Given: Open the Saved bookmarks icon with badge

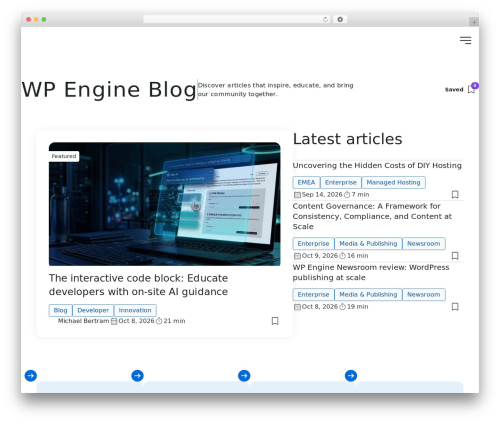Looking at the screenshot, I should point(472,88).
